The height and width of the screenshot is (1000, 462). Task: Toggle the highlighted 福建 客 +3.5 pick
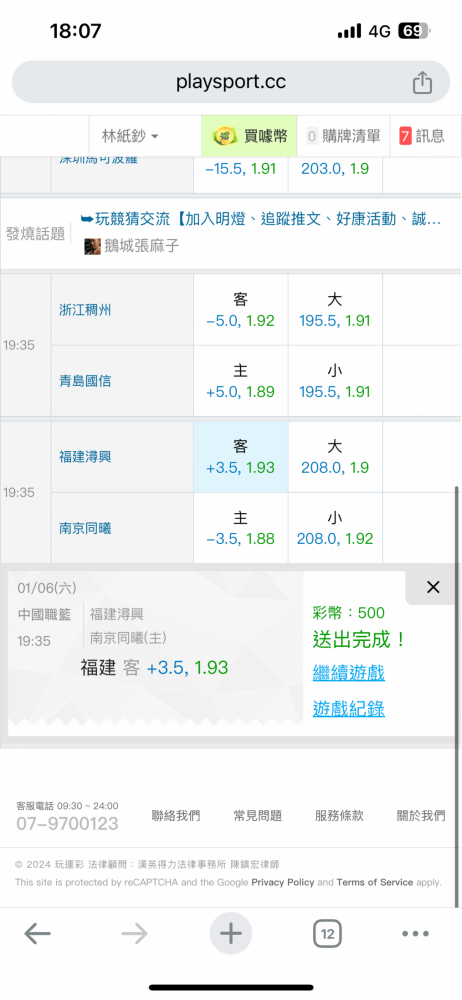point(241,457)
